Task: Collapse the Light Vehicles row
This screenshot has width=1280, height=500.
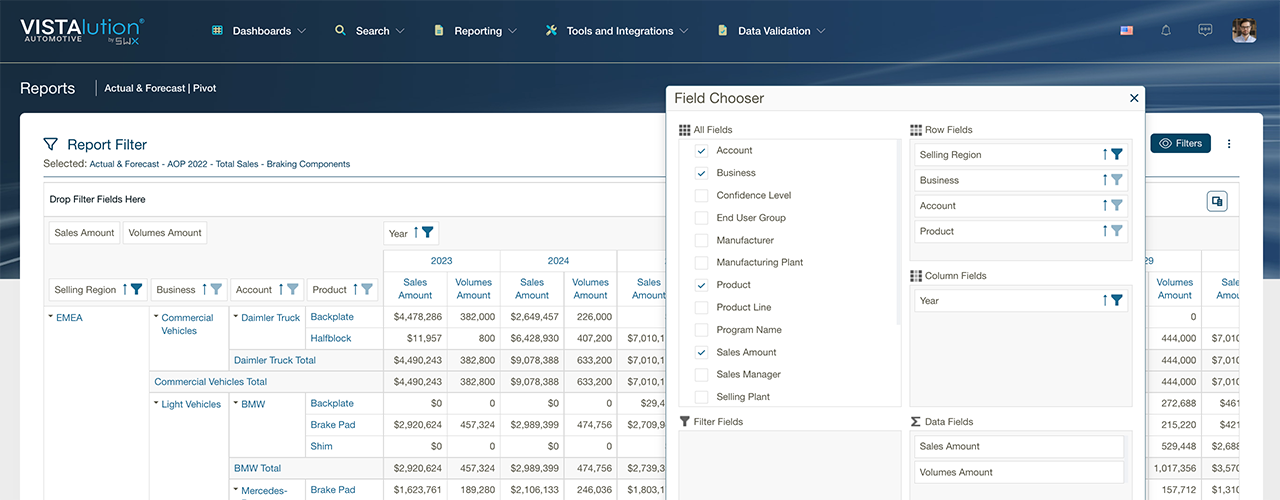Action: 156,405
